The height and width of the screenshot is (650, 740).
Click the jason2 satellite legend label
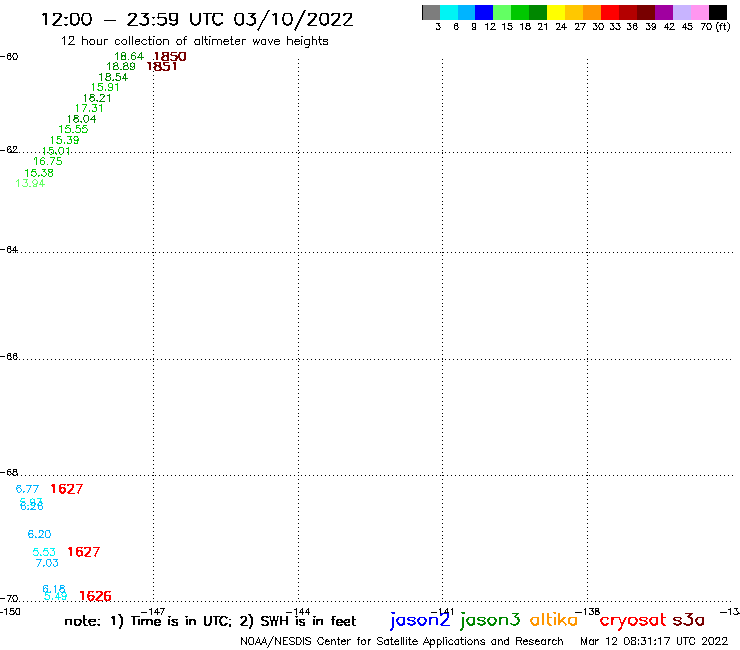(420, 620)
